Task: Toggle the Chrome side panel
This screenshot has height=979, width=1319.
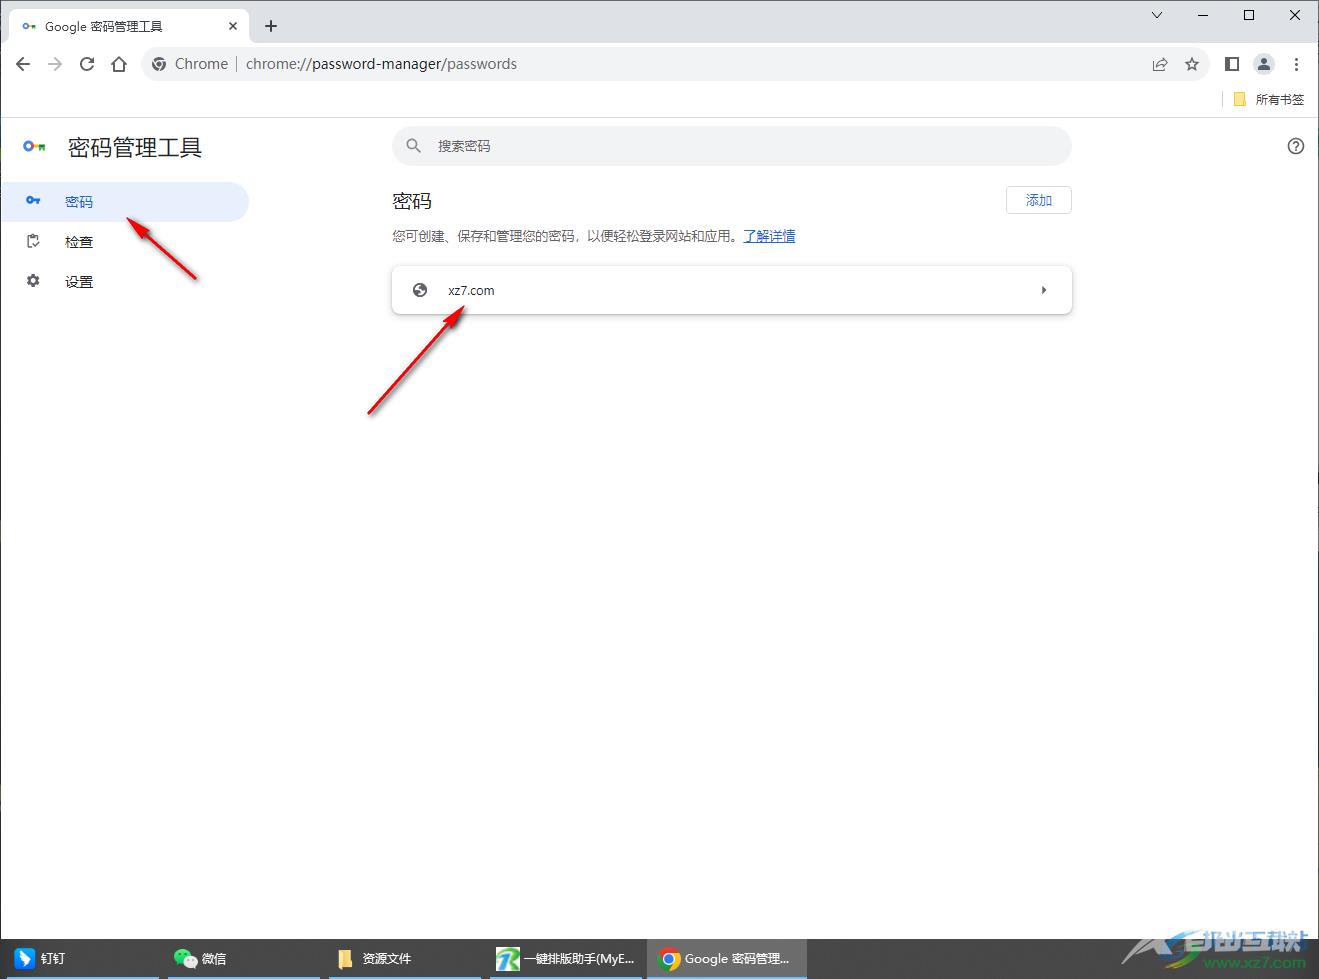Action: click(1232, 64)
